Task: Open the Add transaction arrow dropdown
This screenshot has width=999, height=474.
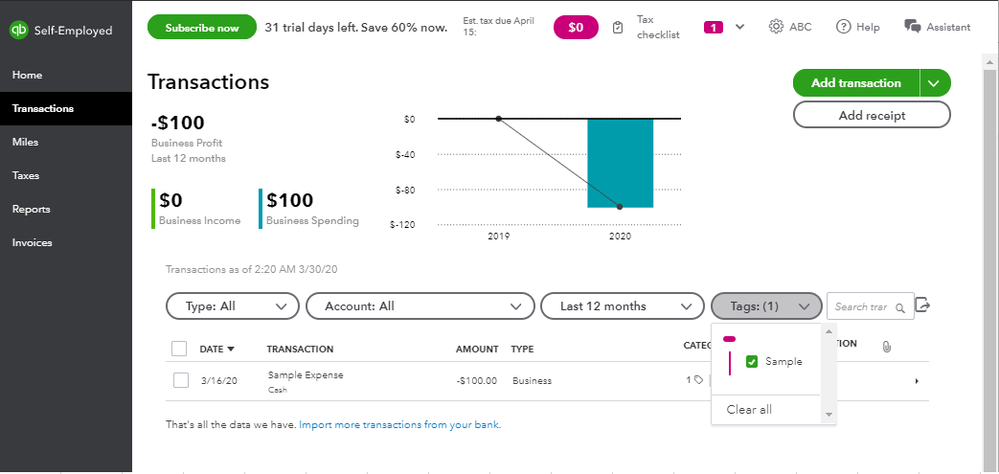Action: [934, 83]
